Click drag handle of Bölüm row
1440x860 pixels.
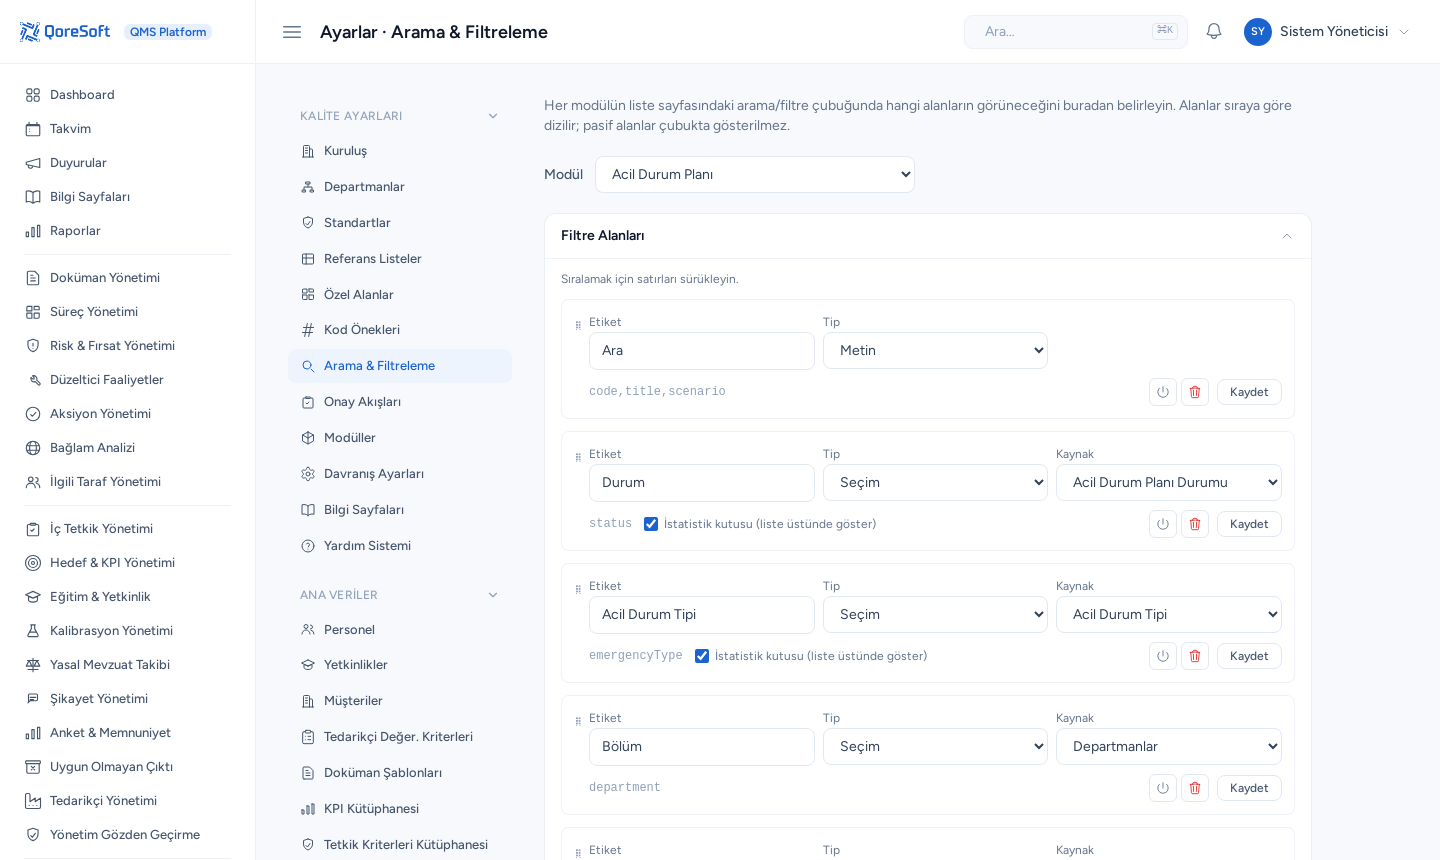click(578, 721)
